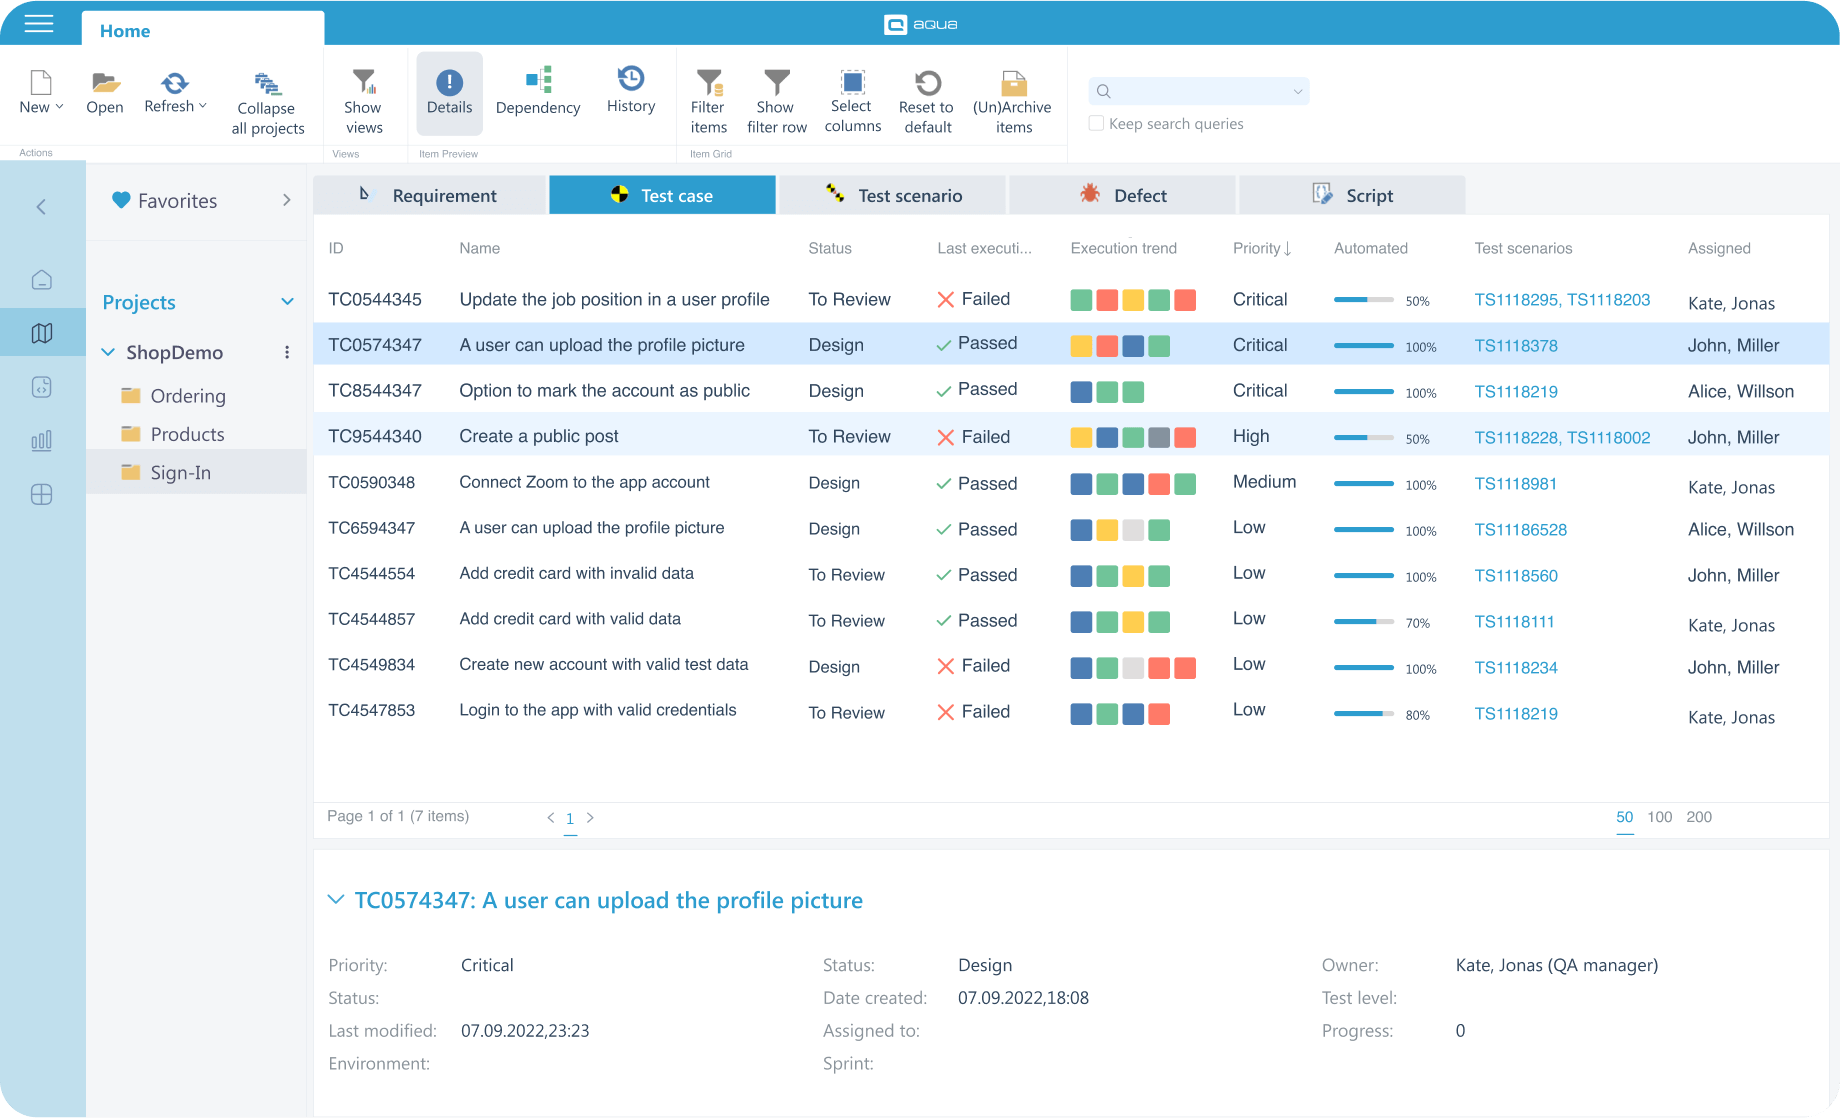The height and width of the screenshot is (1118, 1840).
Task: Click the Filter items icon
Action: pyautogui.click(x=708, y=81)
